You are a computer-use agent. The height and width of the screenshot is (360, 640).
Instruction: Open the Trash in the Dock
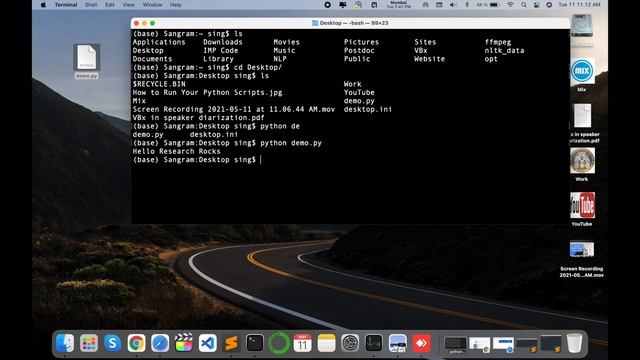[x=574, y=343]
